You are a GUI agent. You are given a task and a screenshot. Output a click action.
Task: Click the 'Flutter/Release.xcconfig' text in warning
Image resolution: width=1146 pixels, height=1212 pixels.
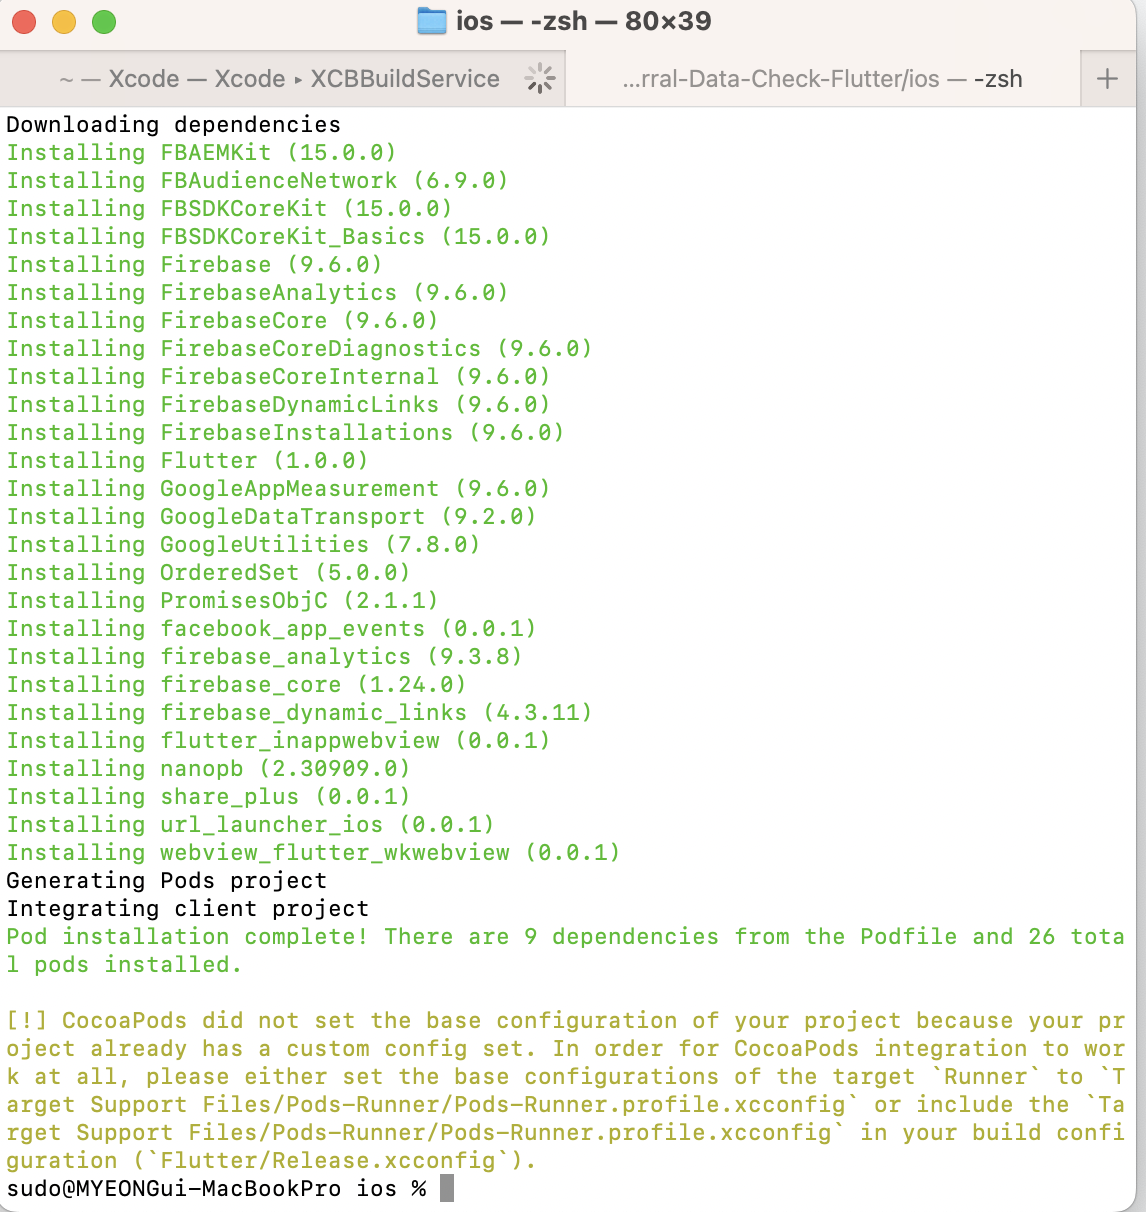[x=328, y=1161]
